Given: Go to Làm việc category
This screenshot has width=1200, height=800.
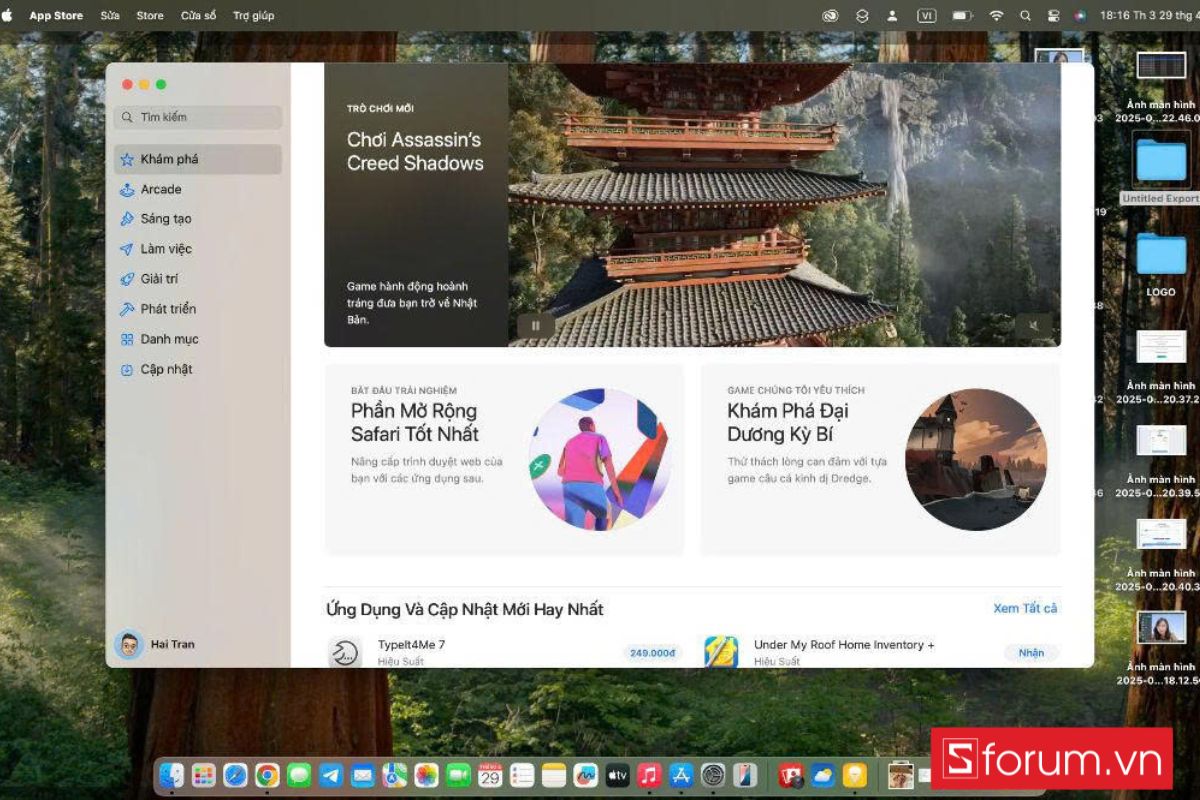Looking at the screenshot, I should pos(198,249).
